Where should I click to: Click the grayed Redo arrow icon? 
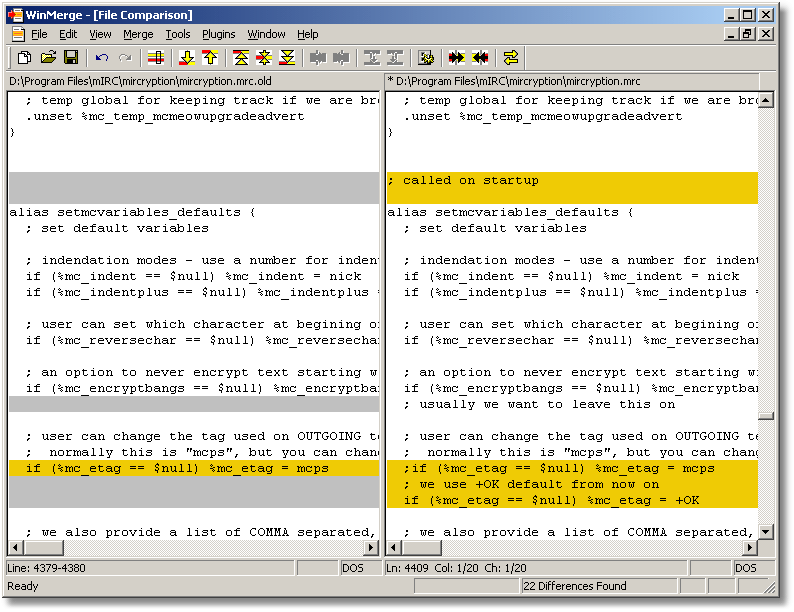(x=125, y=58)
